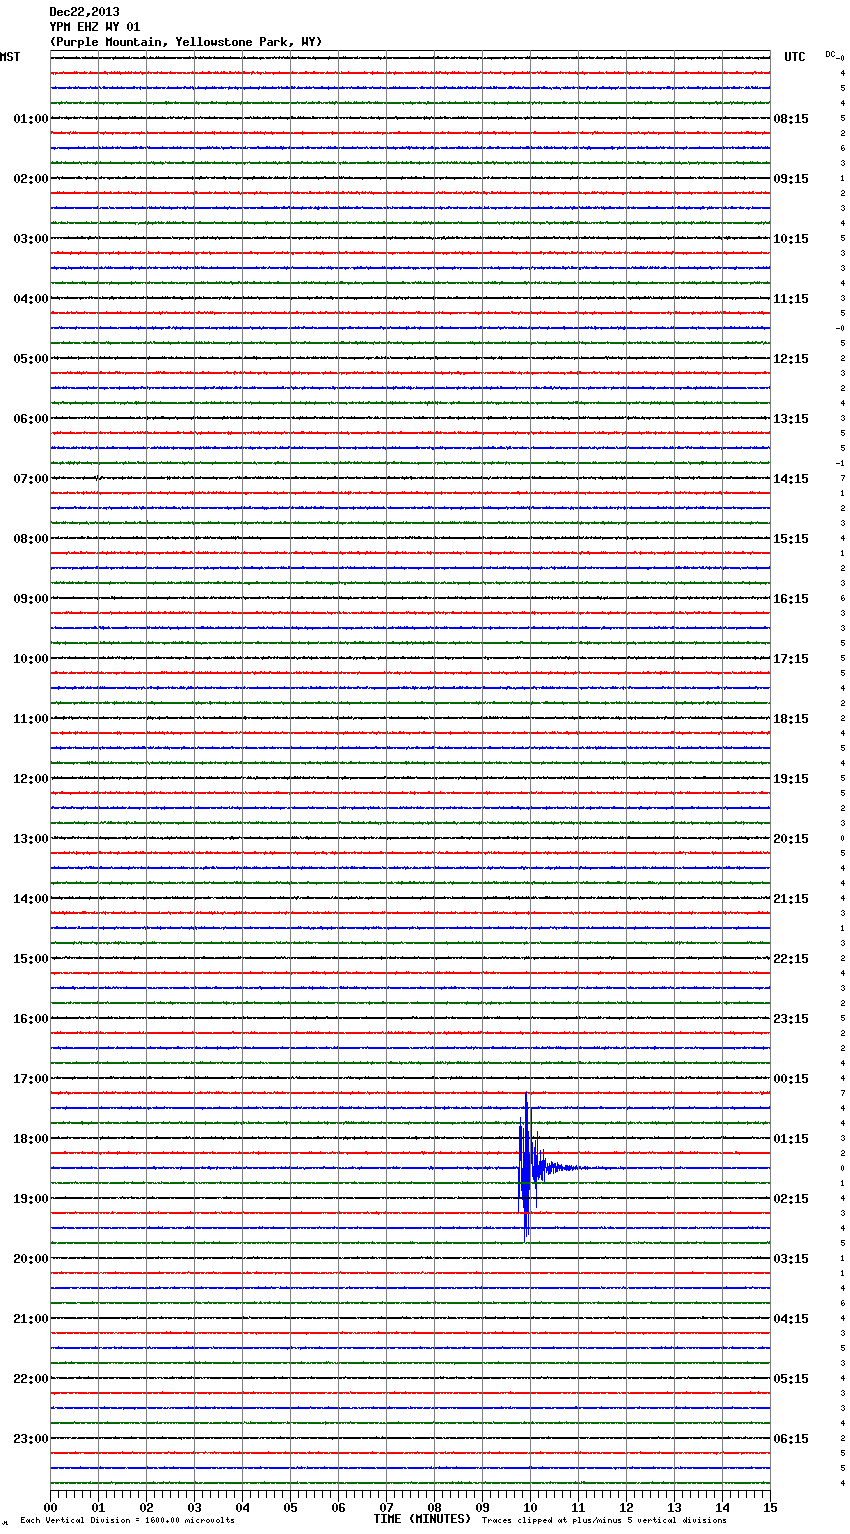The height and width of the screenshot is (1534, 850).
Task: Select the 16:00 MST time label
Action: [x=31, y=1019]
